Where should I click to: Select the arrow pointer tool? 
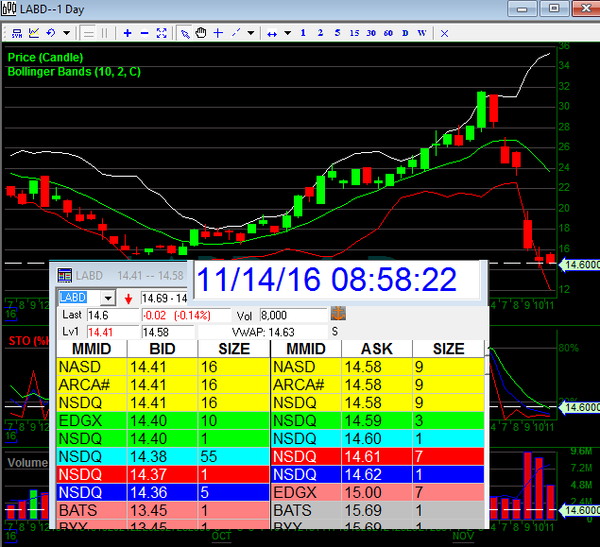(x=184, y=33)
